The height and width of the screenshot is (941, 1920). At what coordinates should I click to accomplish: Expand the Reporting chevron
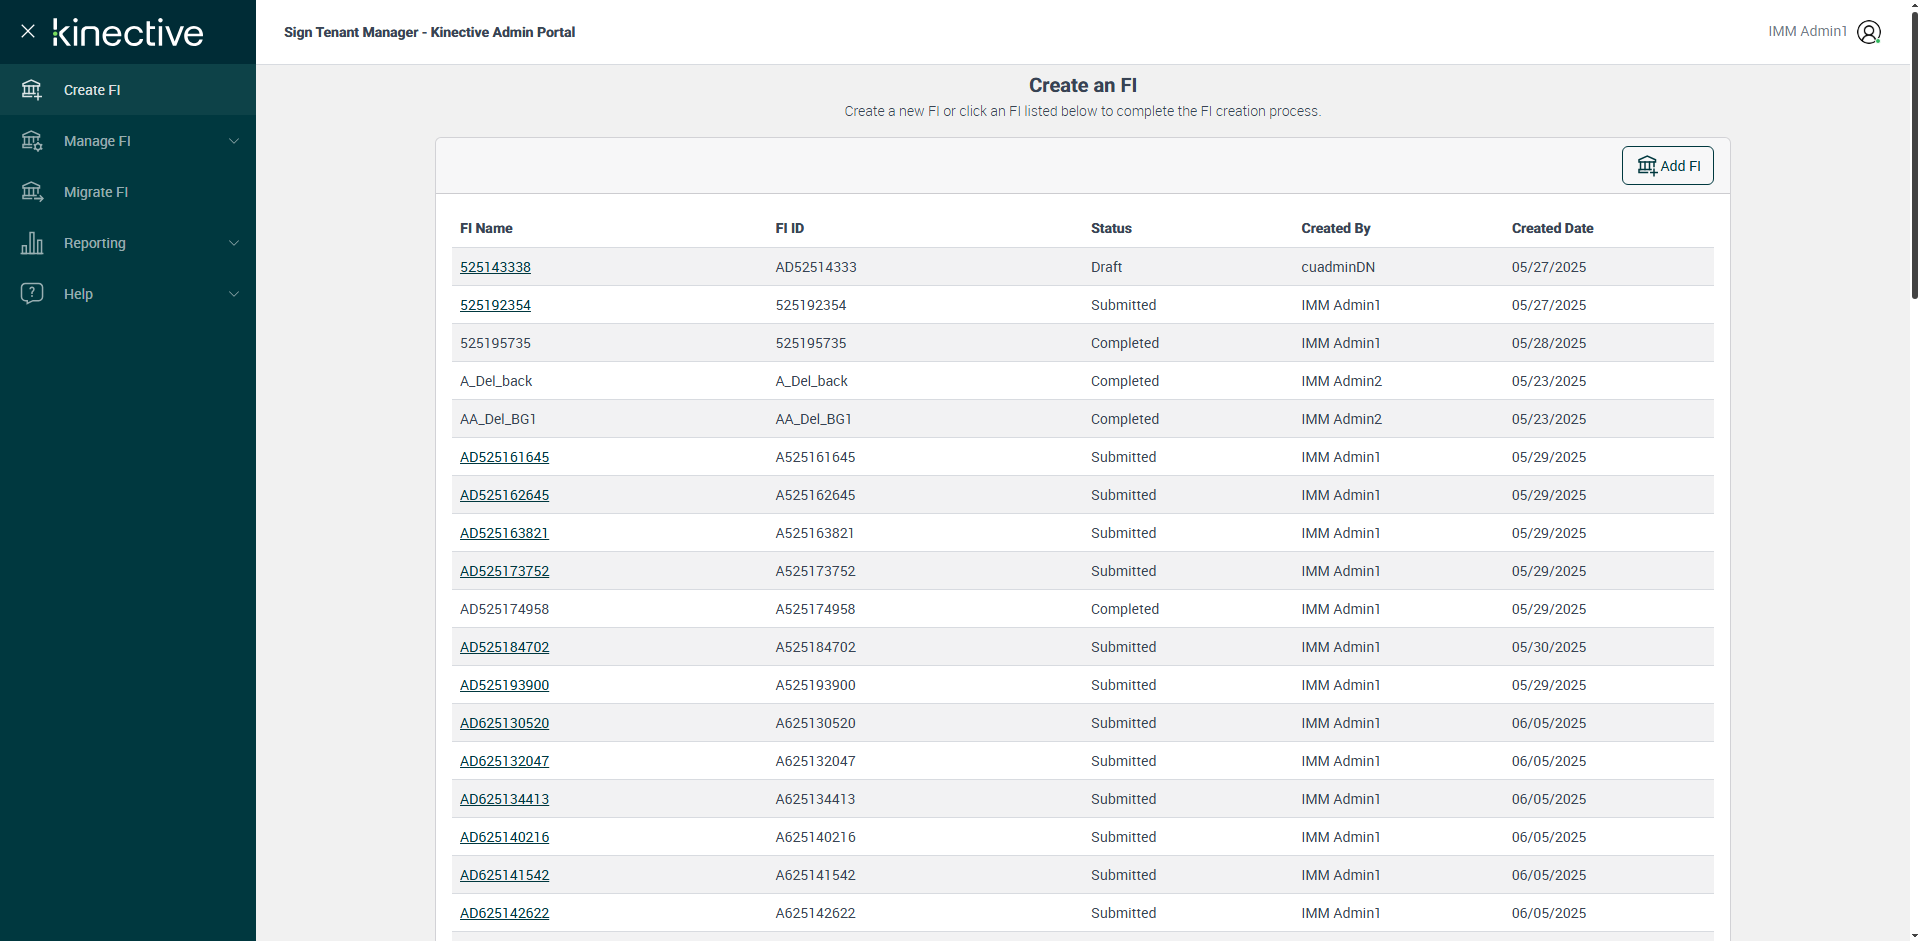234,243
